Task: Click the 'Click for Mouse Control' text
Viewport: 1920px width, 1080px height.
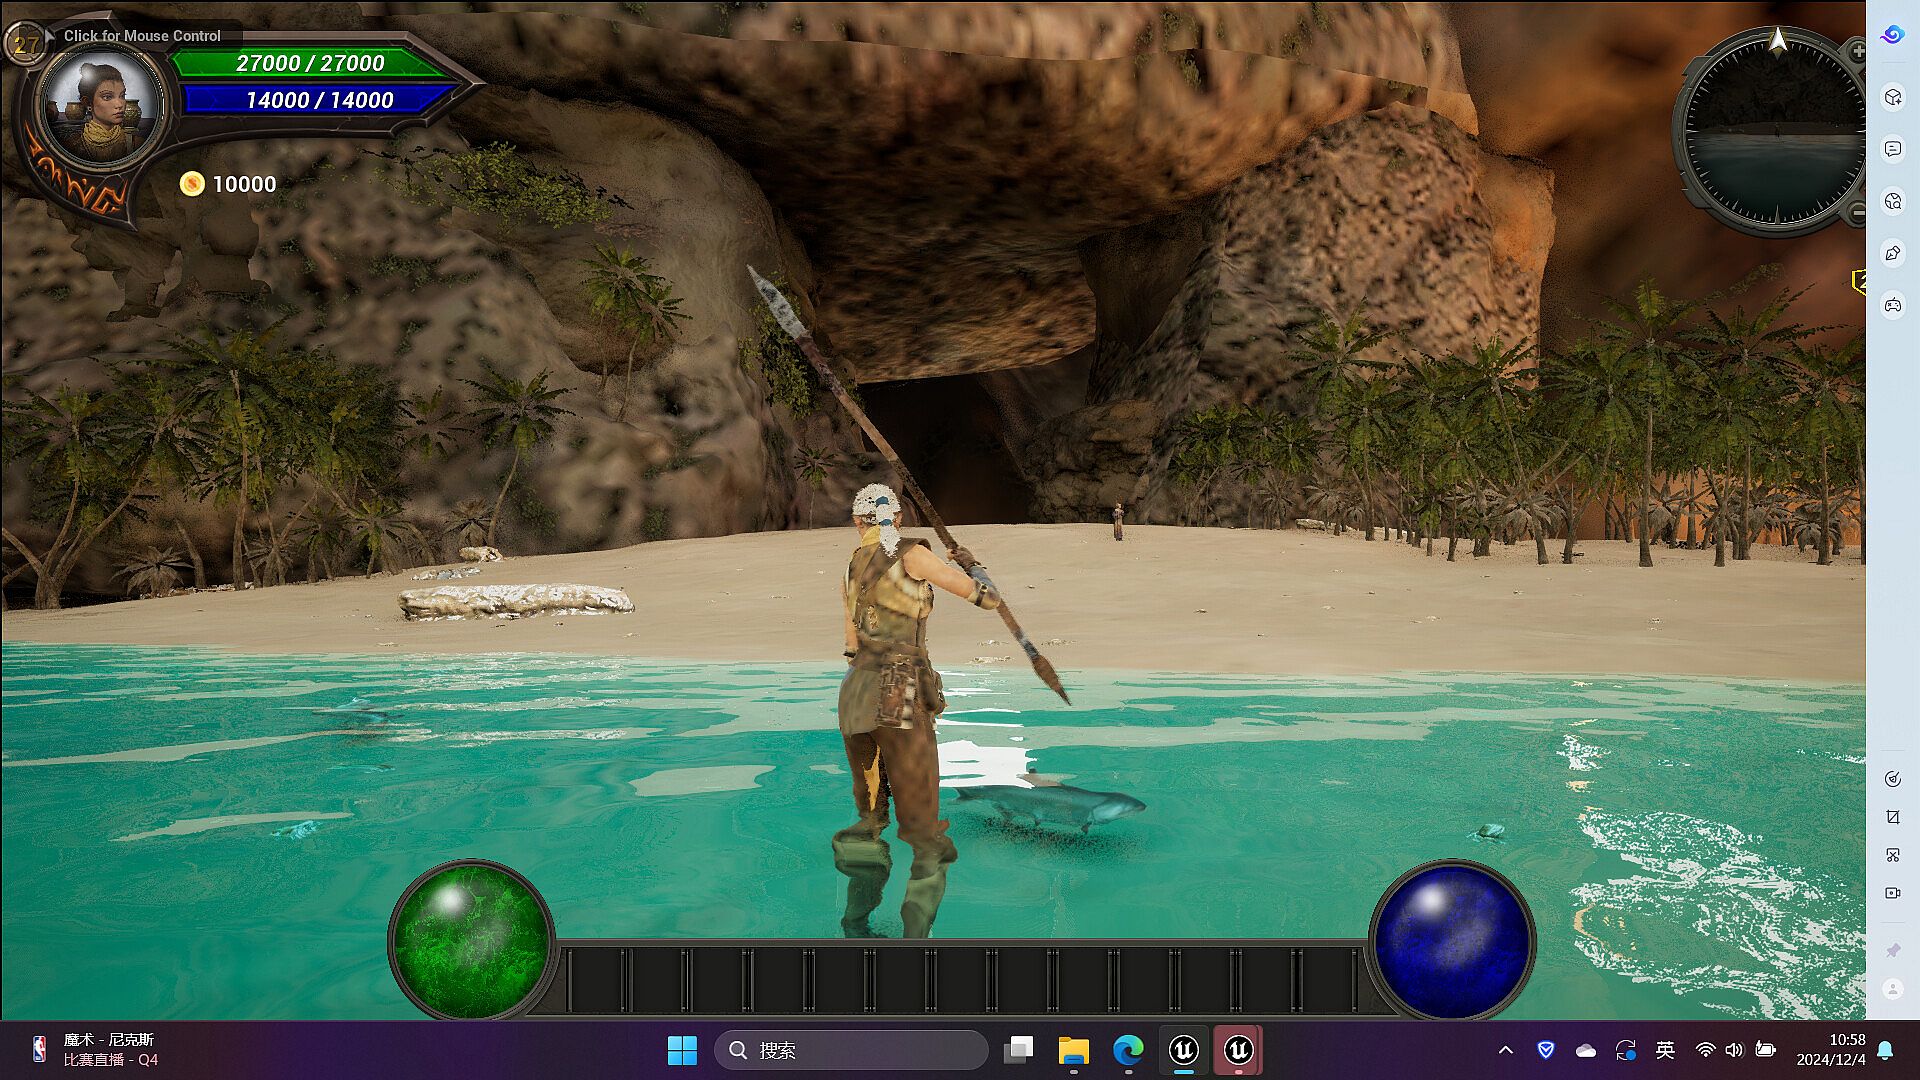Action: (x=142, y=36)
